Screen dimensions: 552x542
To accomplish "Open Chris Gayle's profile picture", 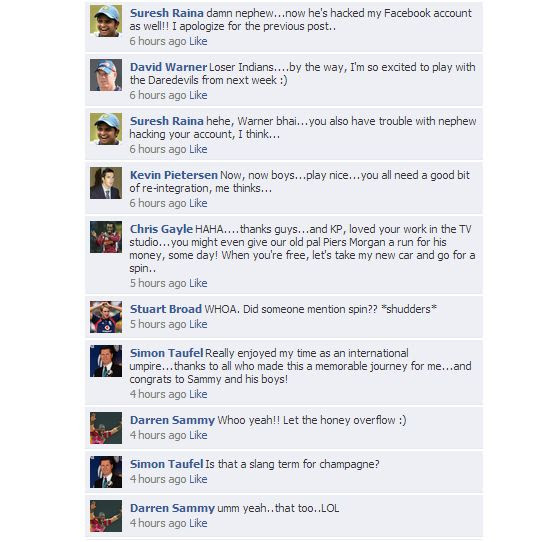I will tap(106, 237).
